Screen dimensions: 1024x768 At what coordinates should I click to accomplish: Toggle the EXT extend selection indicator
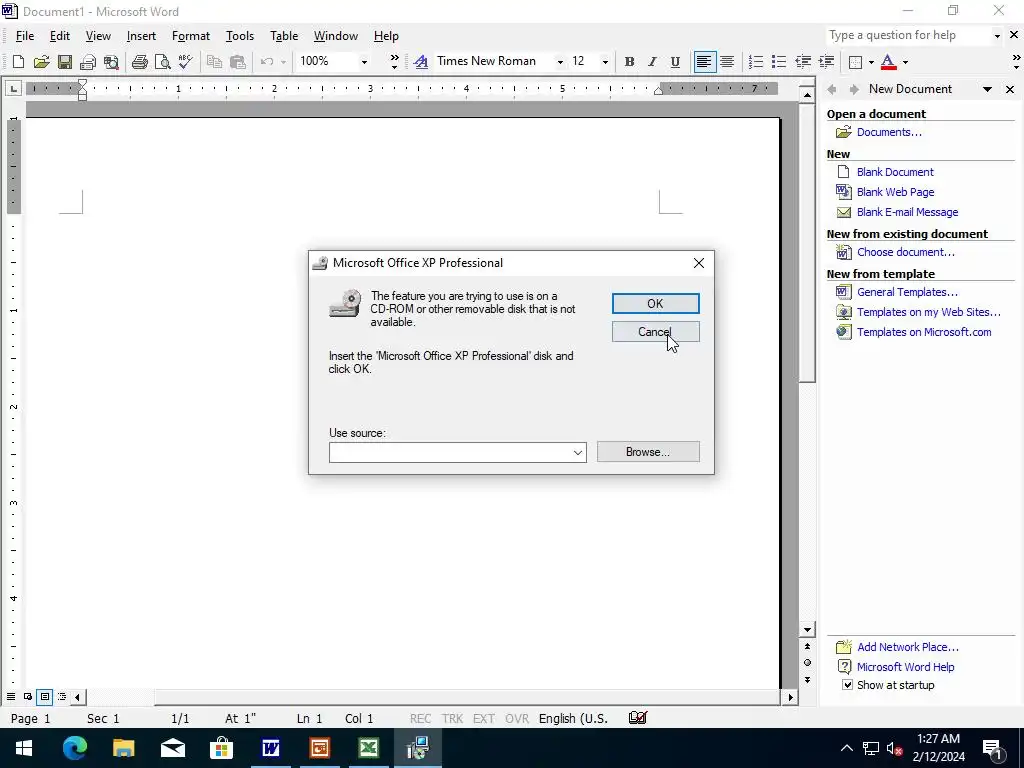483,719
